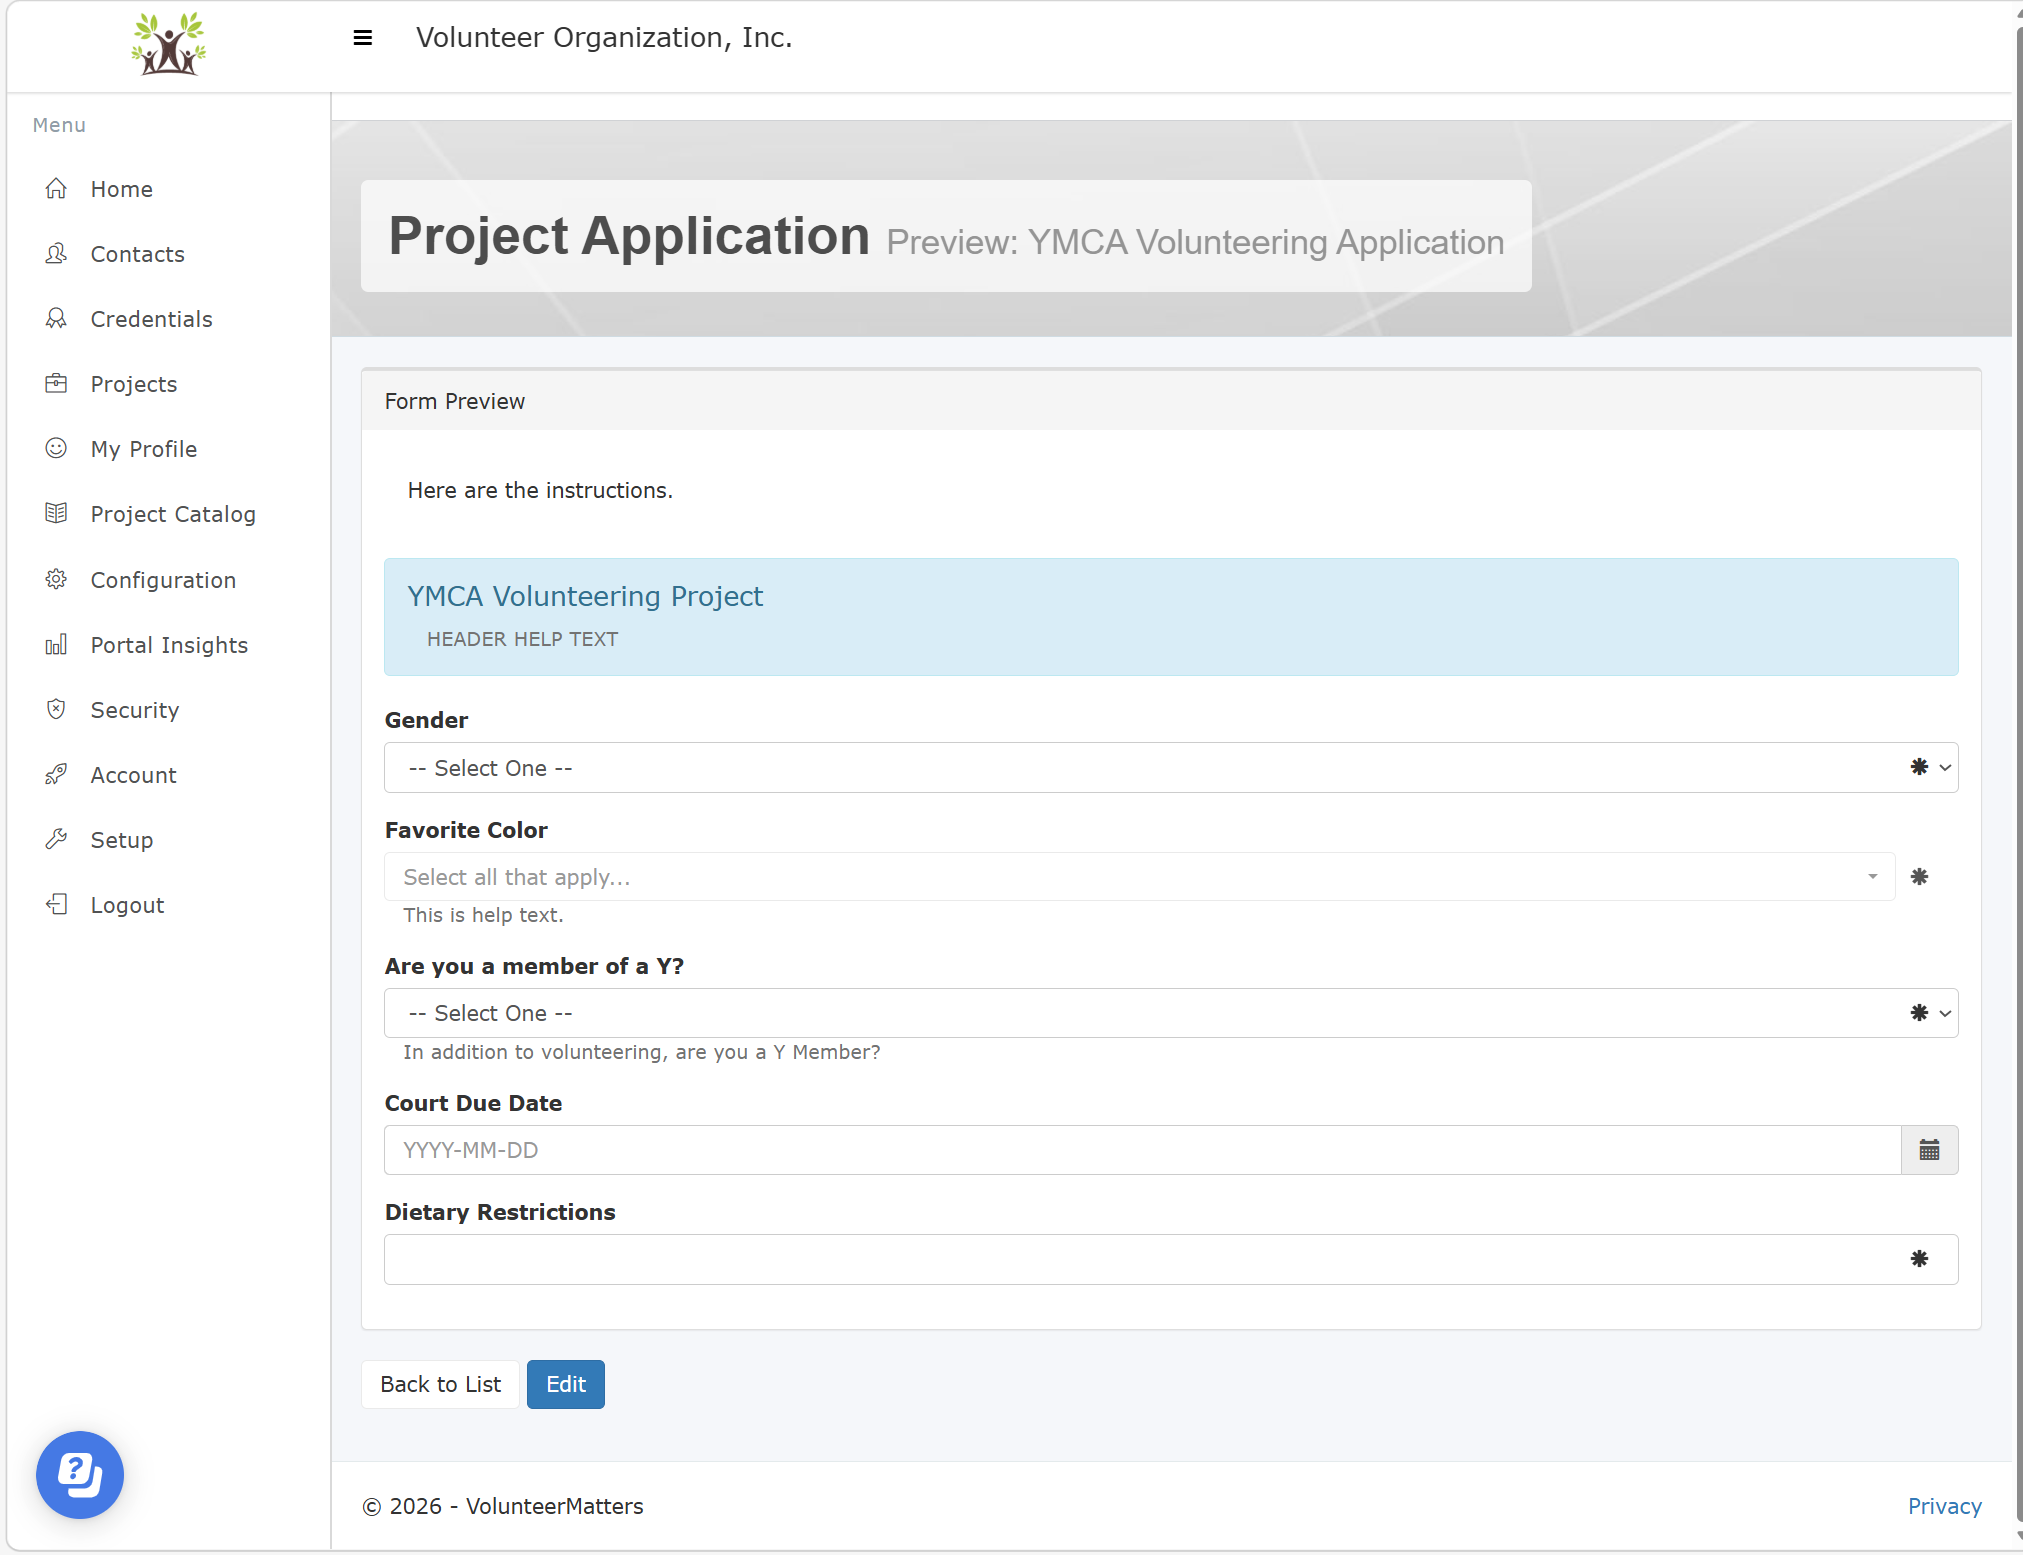Click the Form Preview panel title
2023x1555 pixels.
pyautogui.click(x=455, y=401)
